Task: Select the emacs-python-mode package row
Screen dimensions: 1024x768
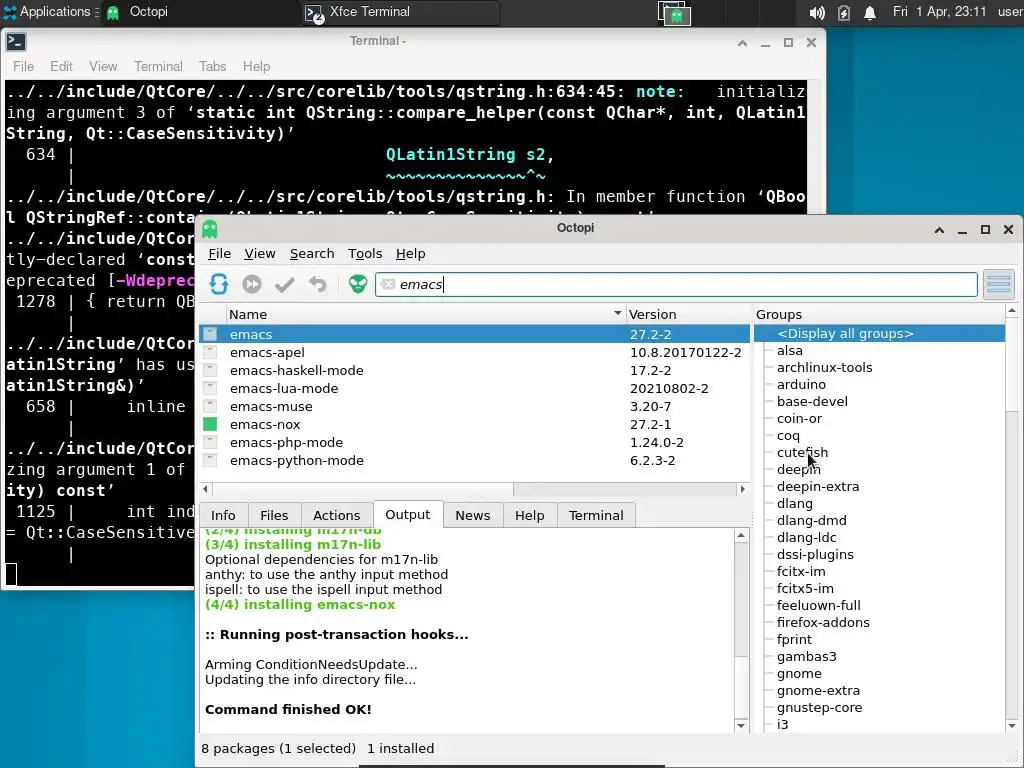Action: click(475, 460)
